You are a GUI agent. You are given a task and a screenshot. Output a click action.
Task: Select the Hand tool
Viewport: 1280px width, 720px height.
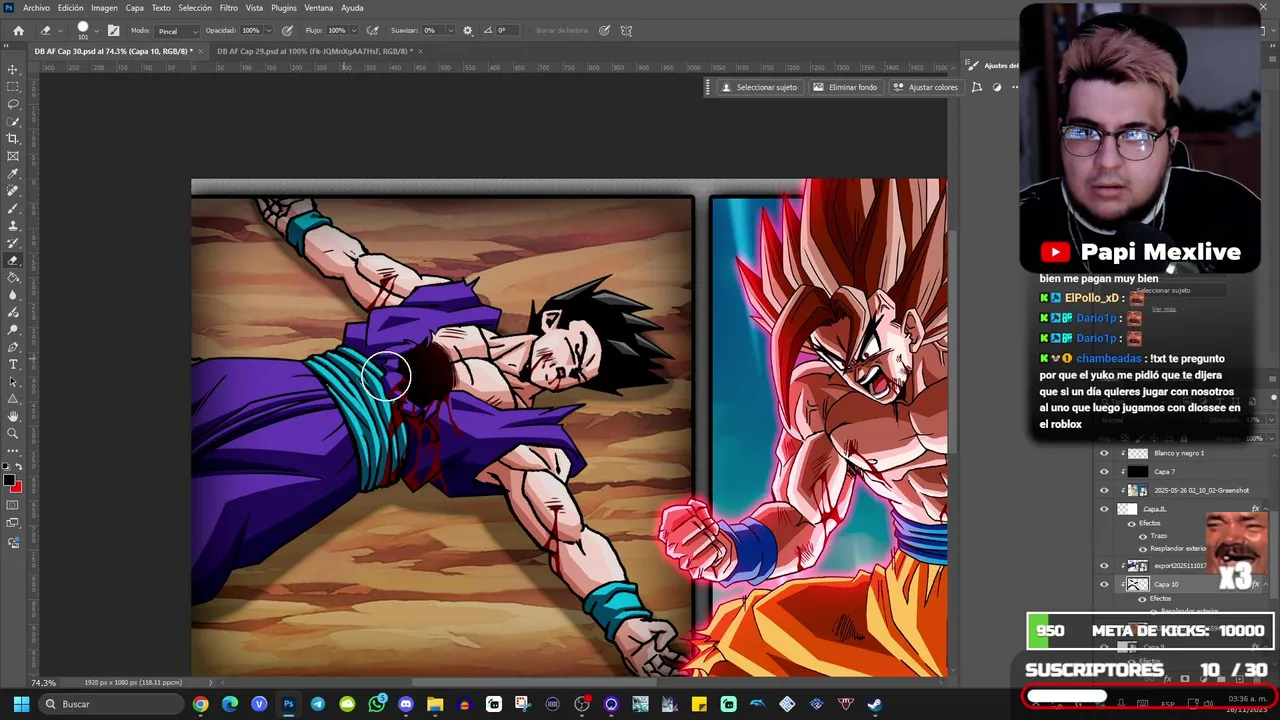13,416
